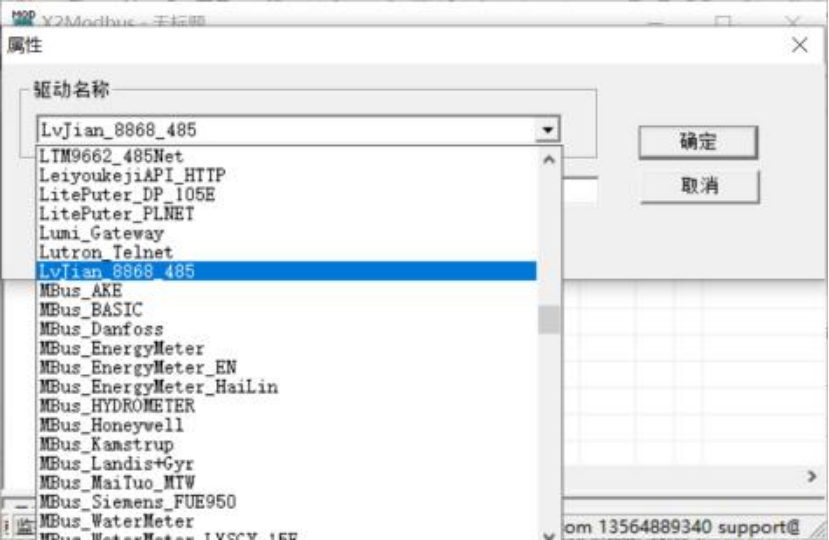Select MBus_WaterMeter entry
Viewport: 829px width, 540px height.
pyautogui.click(x=287, y=521)
